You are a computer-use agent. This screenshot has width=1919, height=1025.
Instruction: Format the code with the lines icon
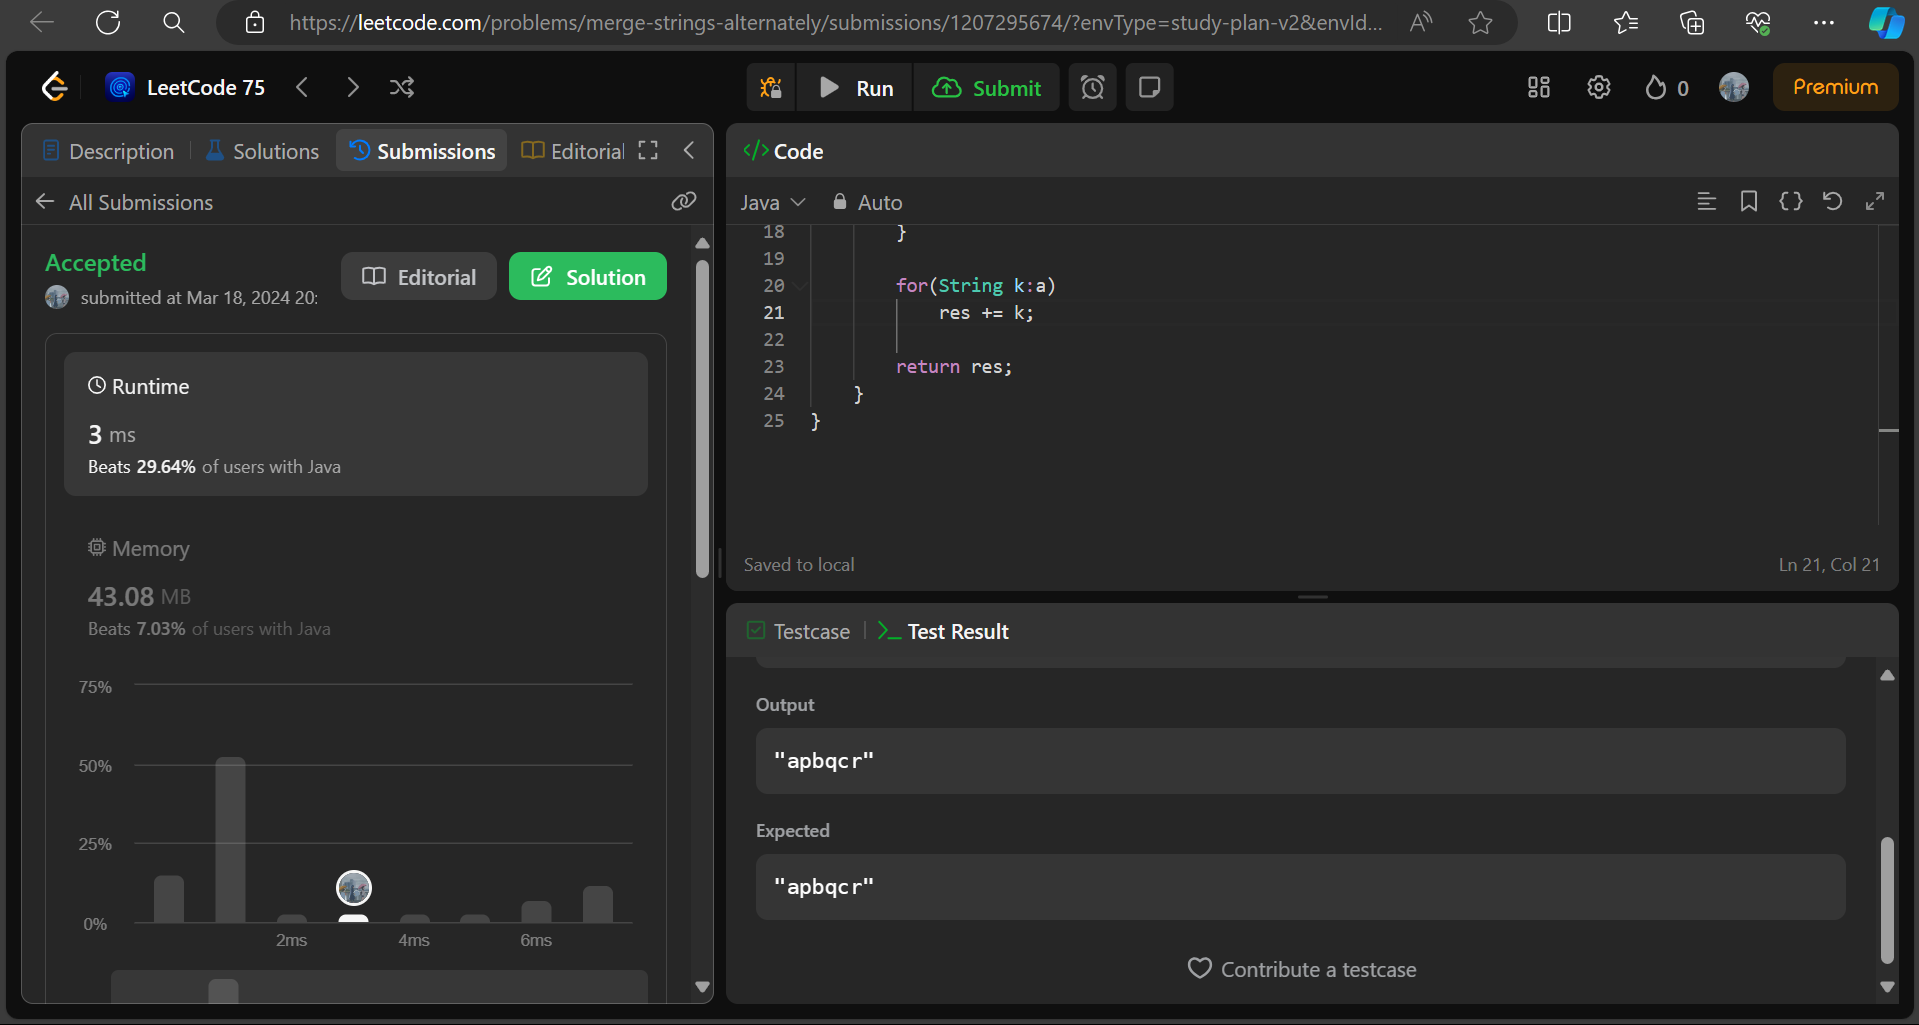click(x=1706, y=201)
